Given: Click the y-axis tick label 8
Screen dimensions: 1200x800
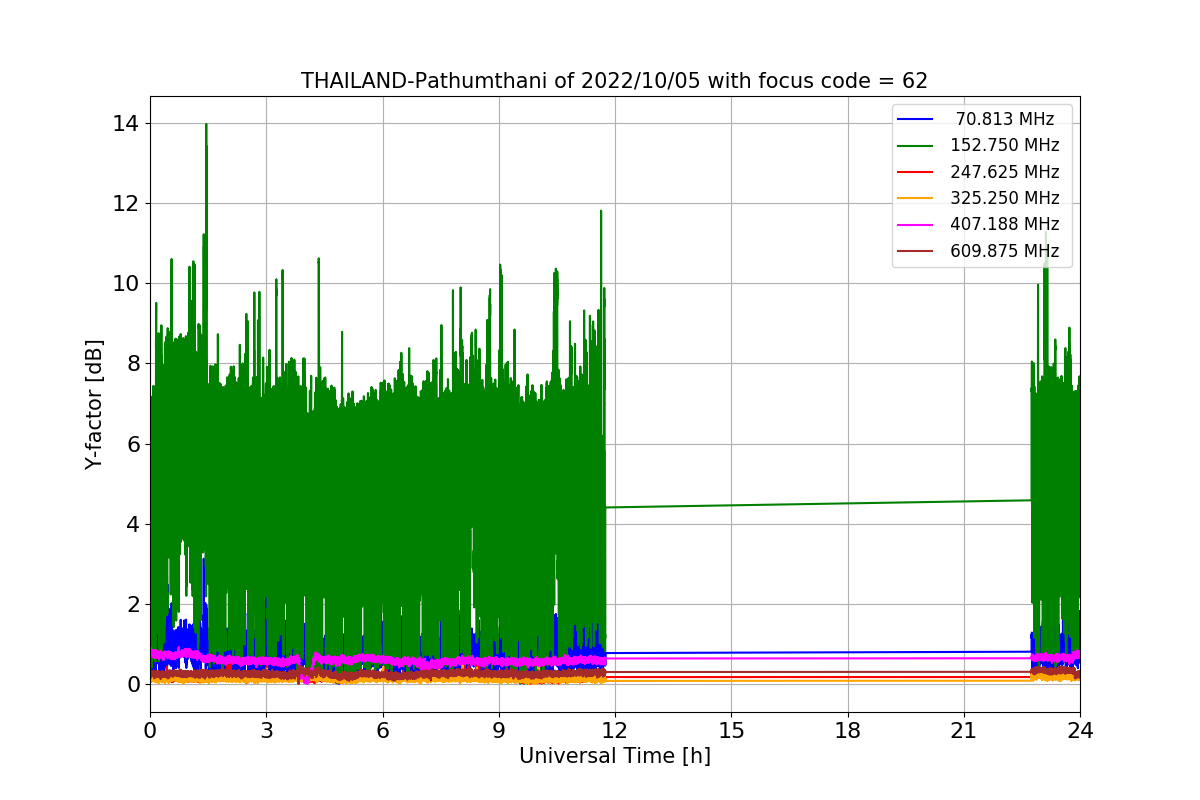Looking at the screenshot, I should (133, 364).
